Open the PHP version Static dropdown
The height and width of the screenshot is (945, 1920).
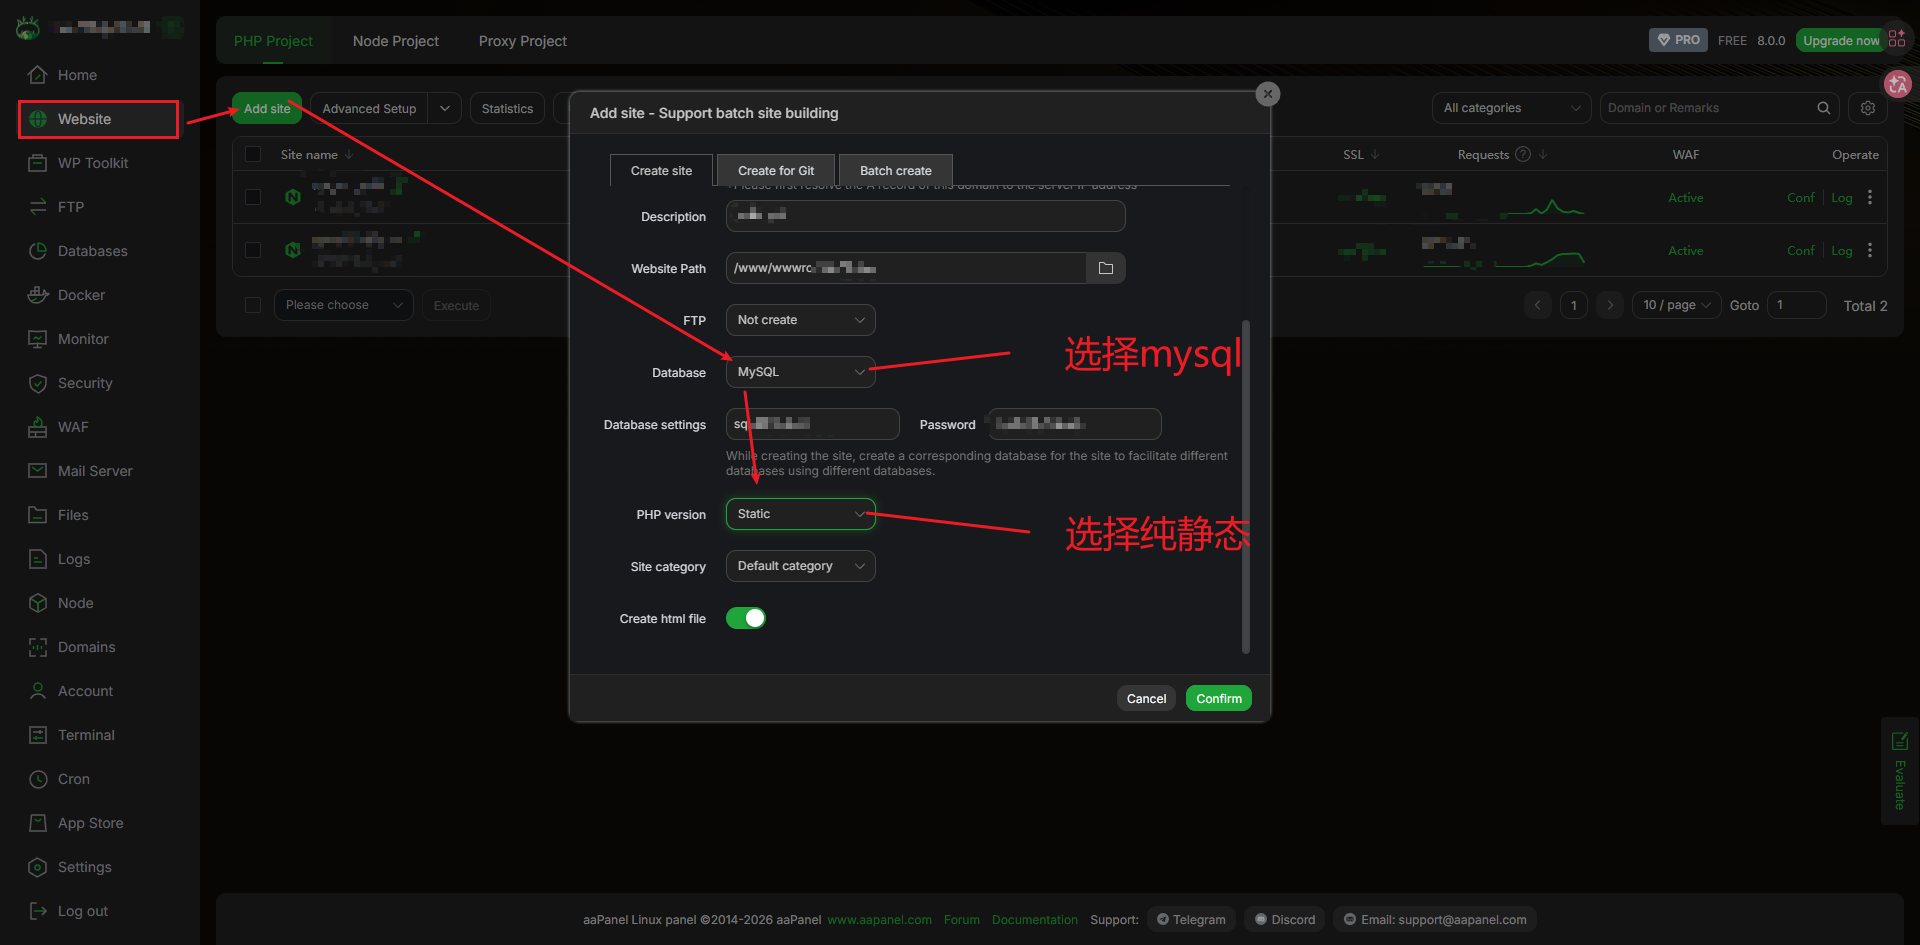pyautogui.click(x=800, y=514)
